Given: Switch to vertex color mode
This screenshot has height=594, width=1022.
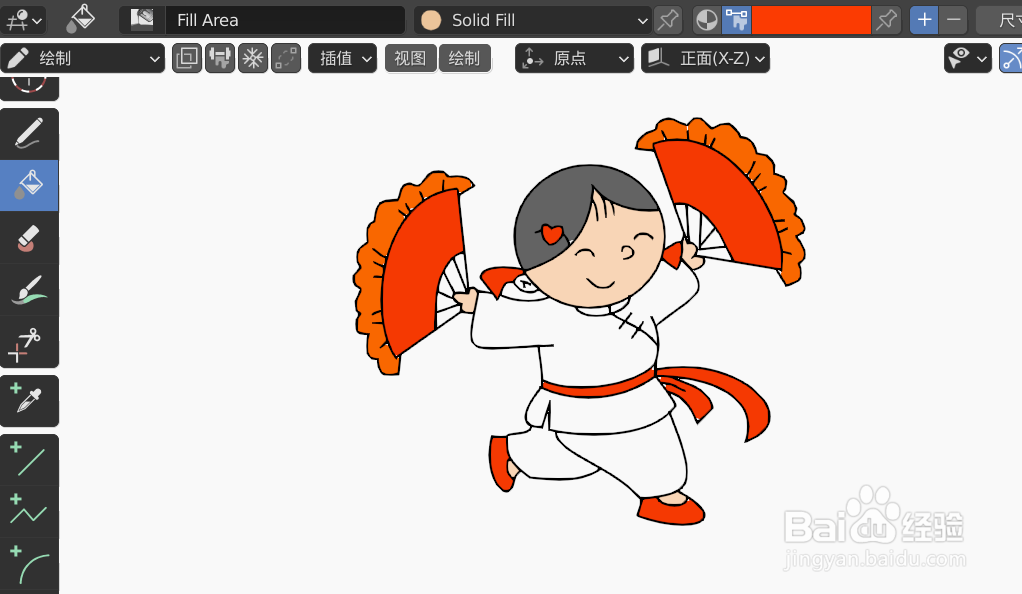Looking at the screenshot, I should (x=737, y=20).
